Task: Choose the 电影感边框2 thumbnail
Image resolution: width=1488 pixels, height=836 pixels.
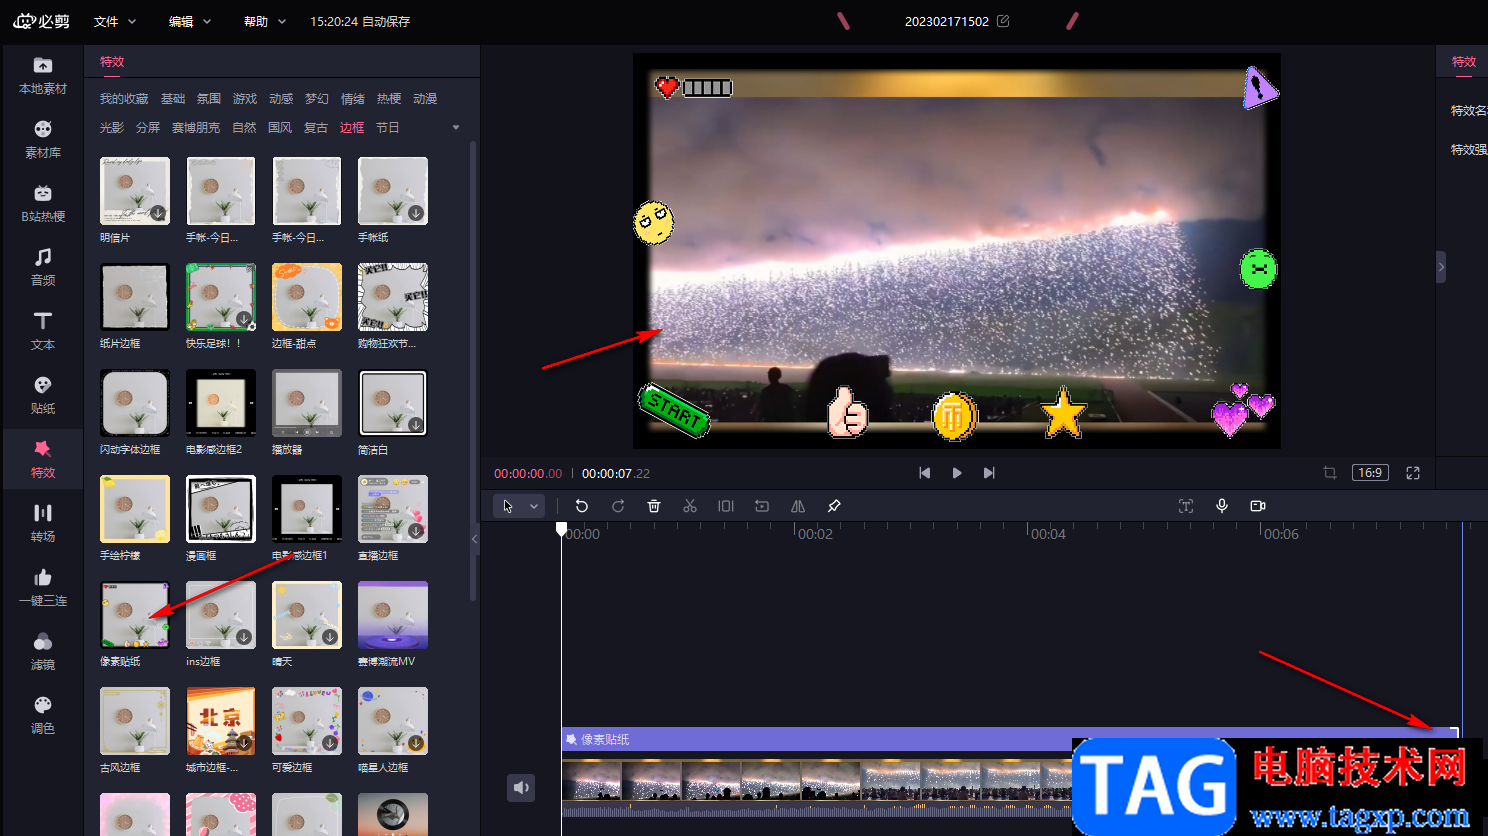Action: point(221,403)
